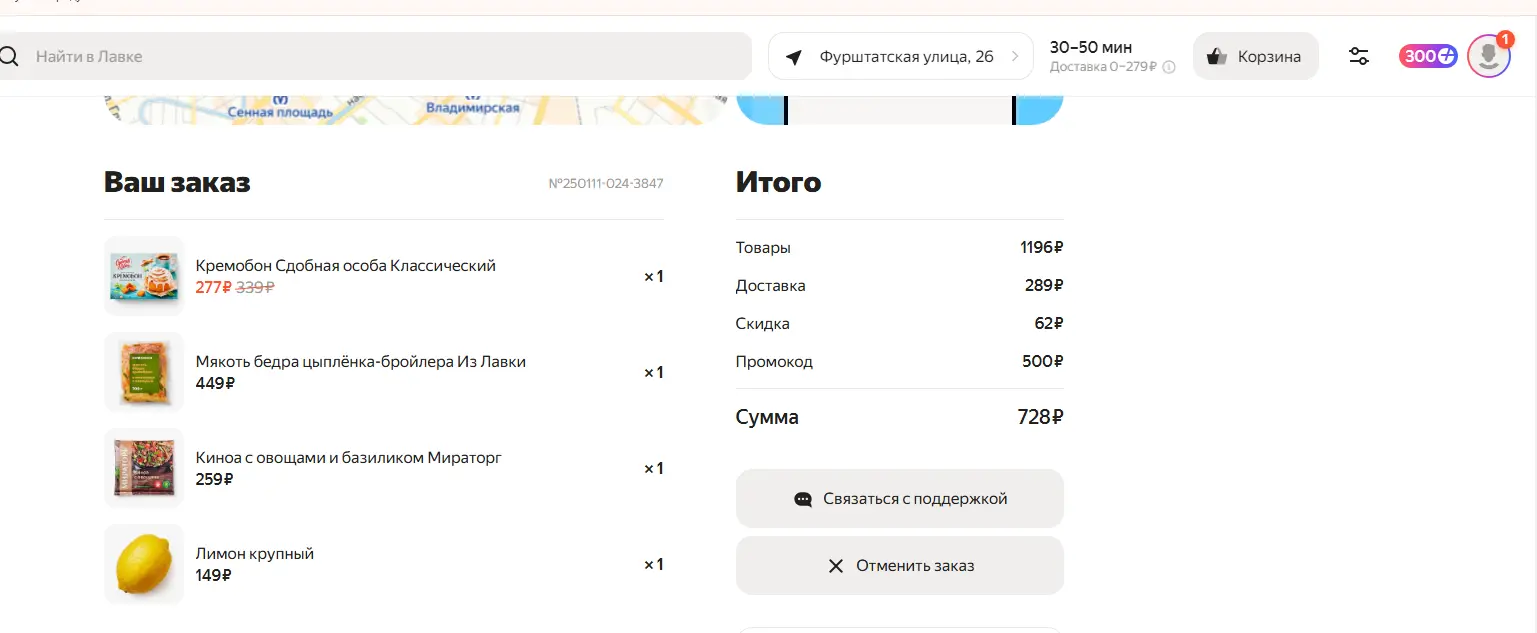Viewport: 1537px width, 633px height.
Task: Click the chat bubble icon for support
Action: [803, 499]
